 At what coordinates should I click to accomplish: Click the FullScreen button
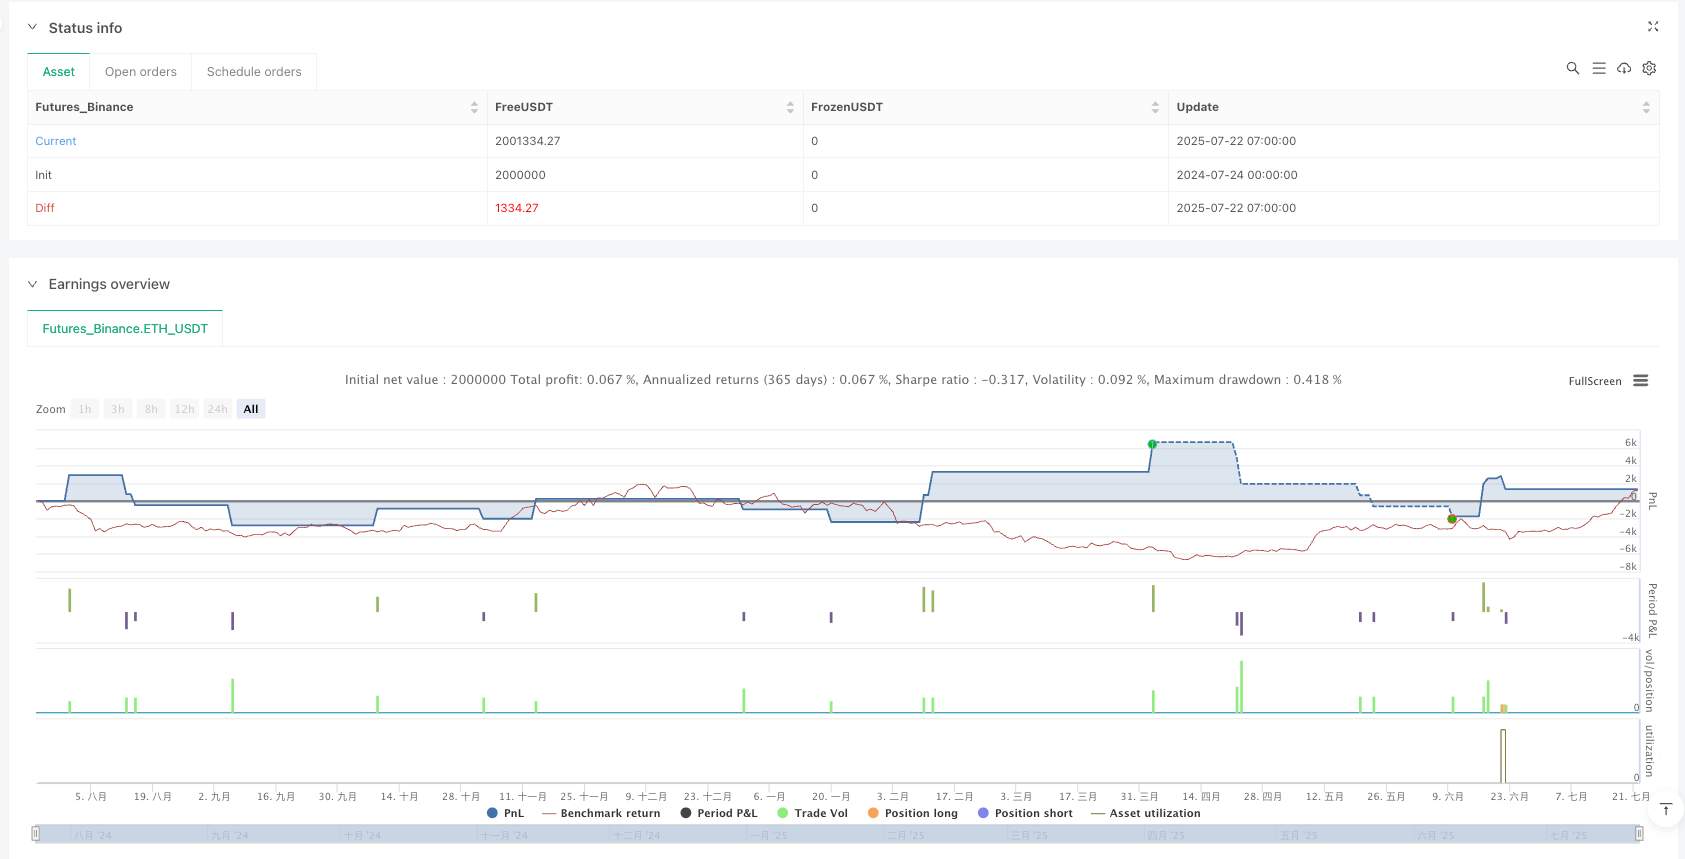[1594, 381]
